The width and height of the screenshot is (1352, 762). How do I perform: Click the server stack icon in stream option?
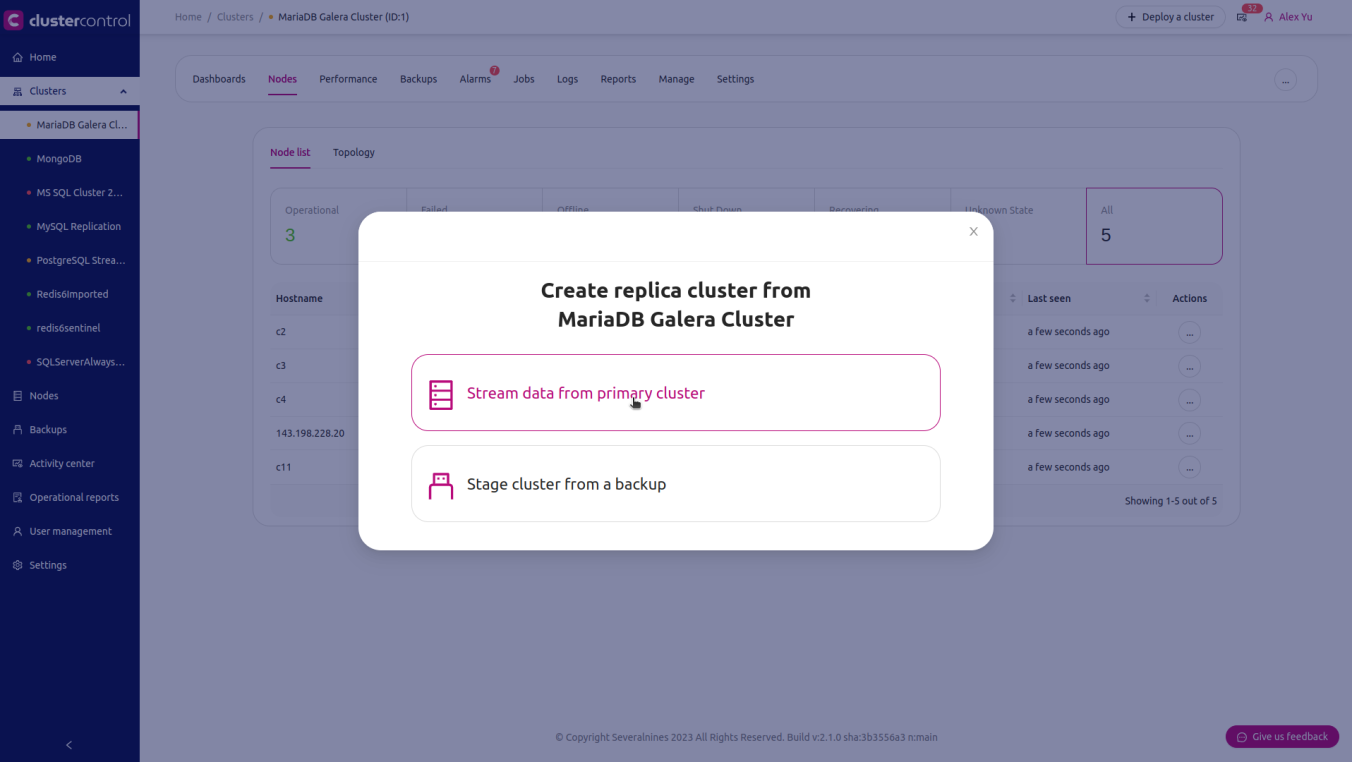(441, 394)
